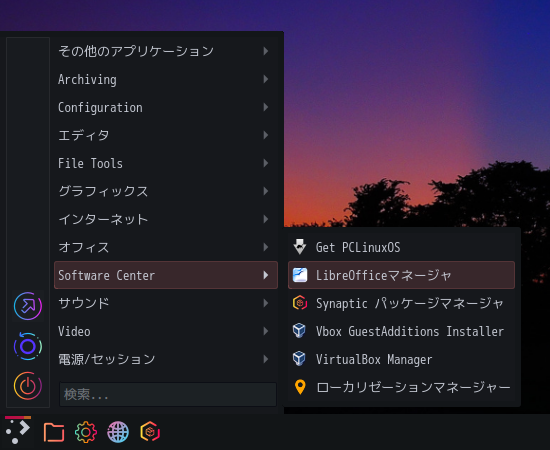Open VirtualBox Manager
Screen dimensions: 550x450
coord(401,359)
